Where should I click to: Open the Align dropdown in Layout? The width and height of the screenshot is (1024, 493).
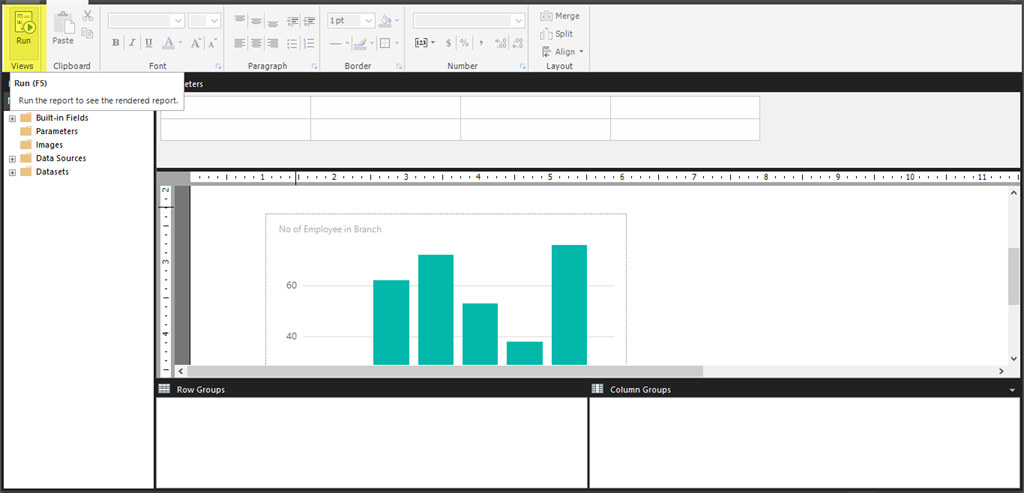(581, 52)
